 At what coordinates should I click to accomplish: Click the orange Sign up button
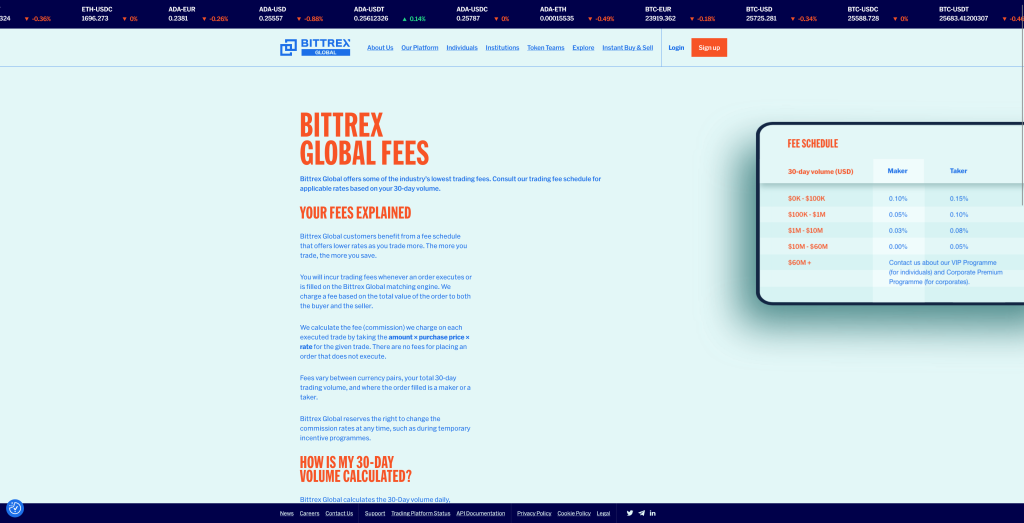pos(709,48)
